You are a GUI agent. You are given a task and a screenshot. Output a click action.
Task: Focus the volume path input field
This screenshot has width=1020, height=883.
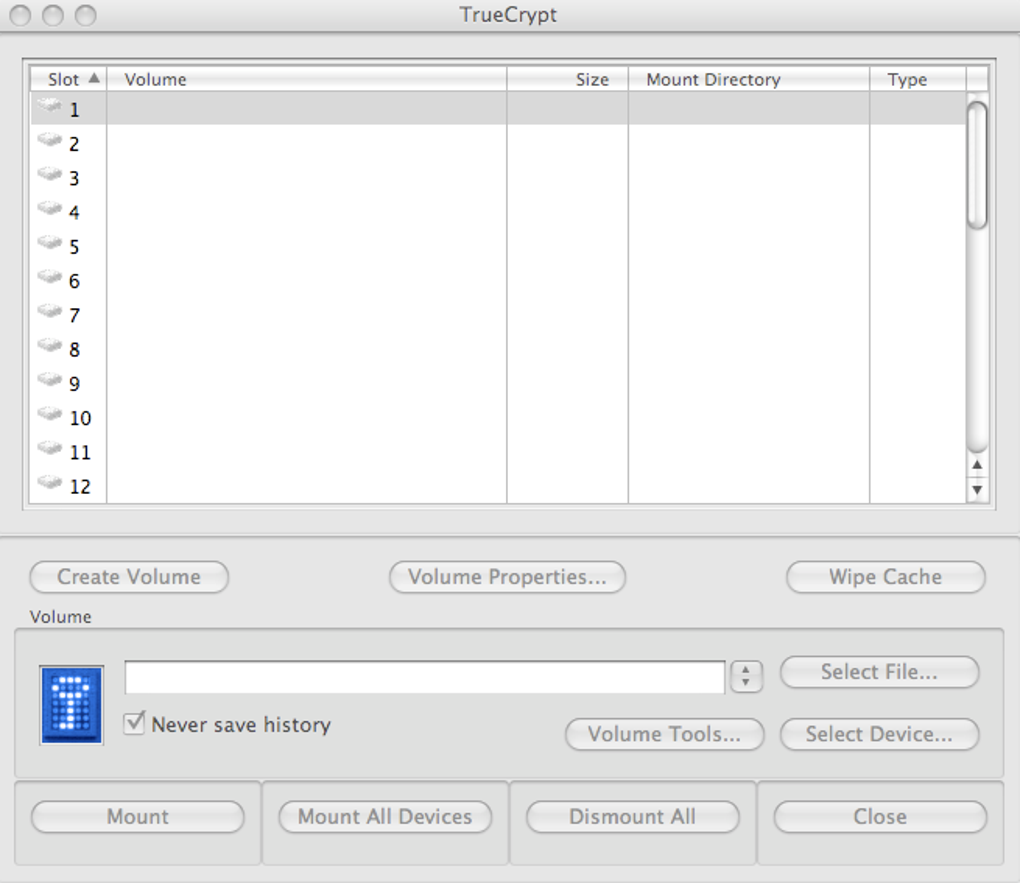425,677
